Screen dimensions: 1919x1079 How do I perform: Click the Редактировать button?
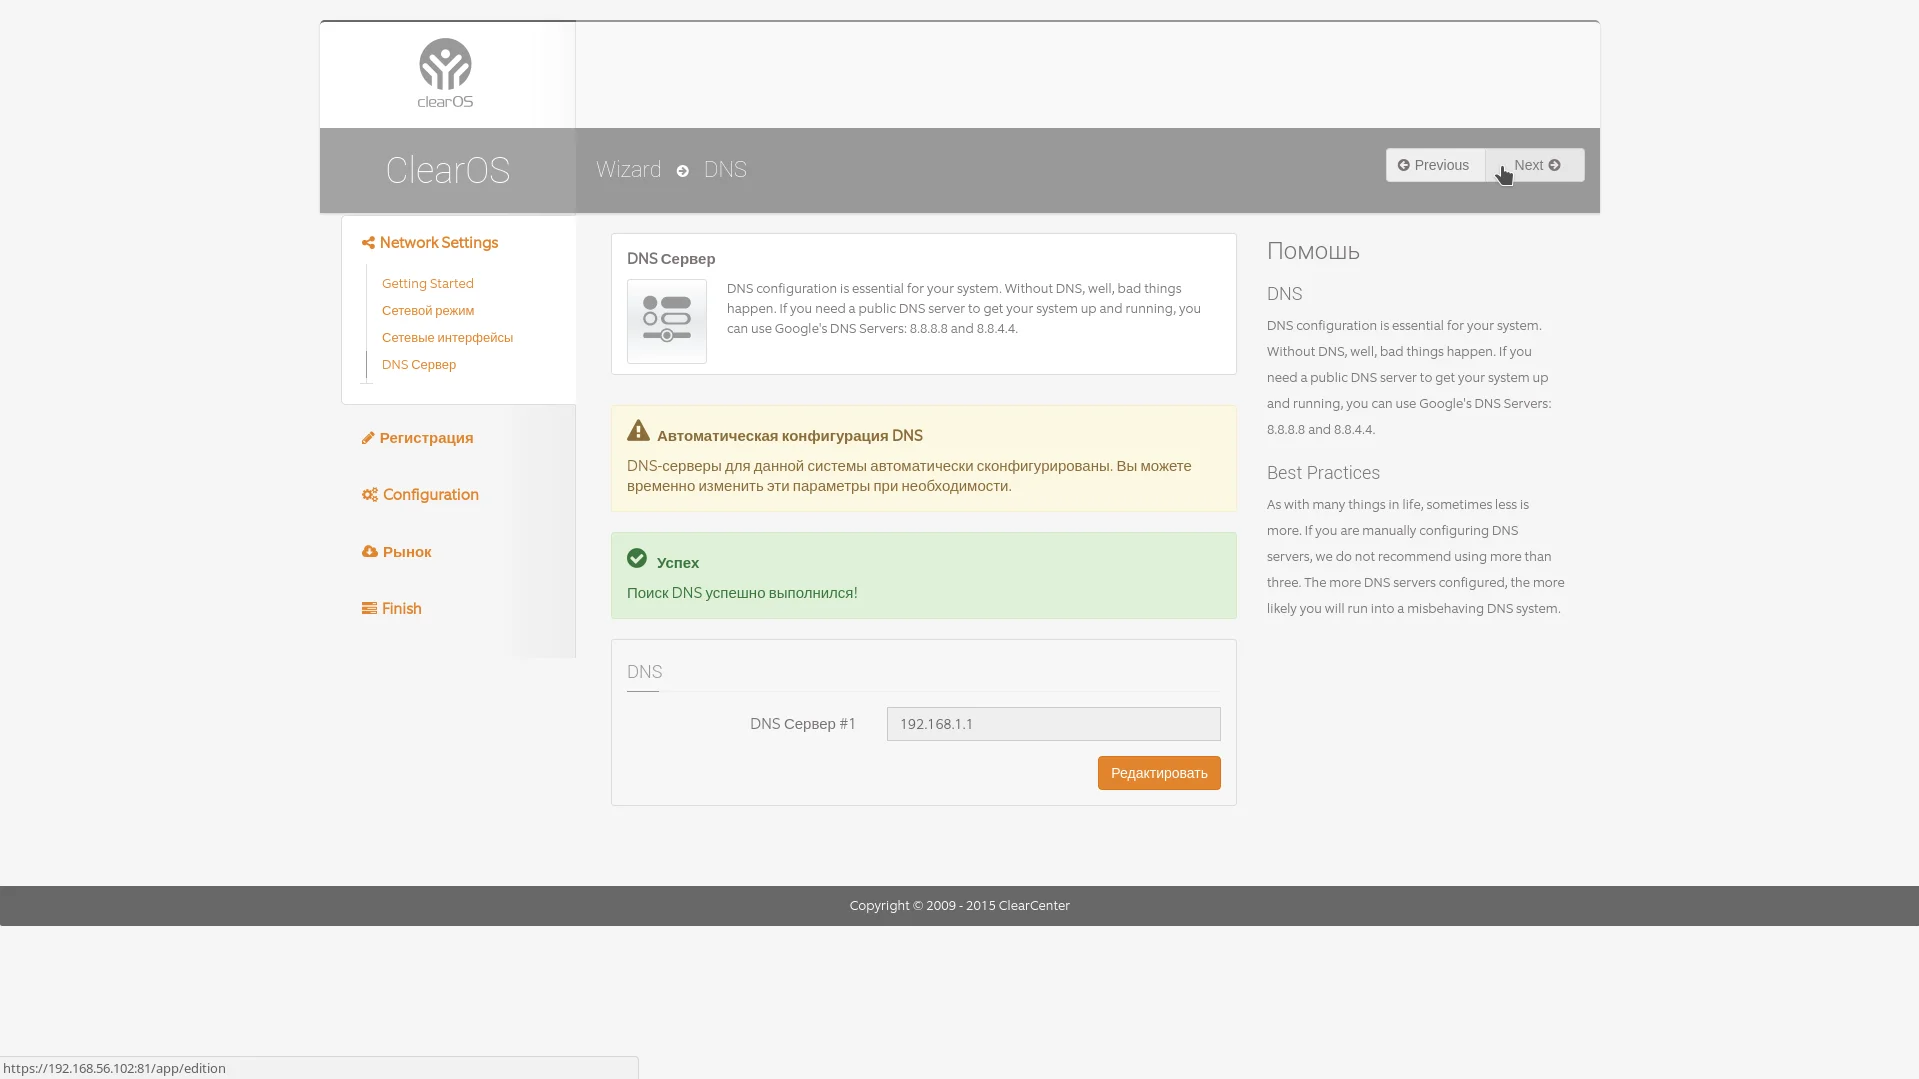click(1159, 773)
